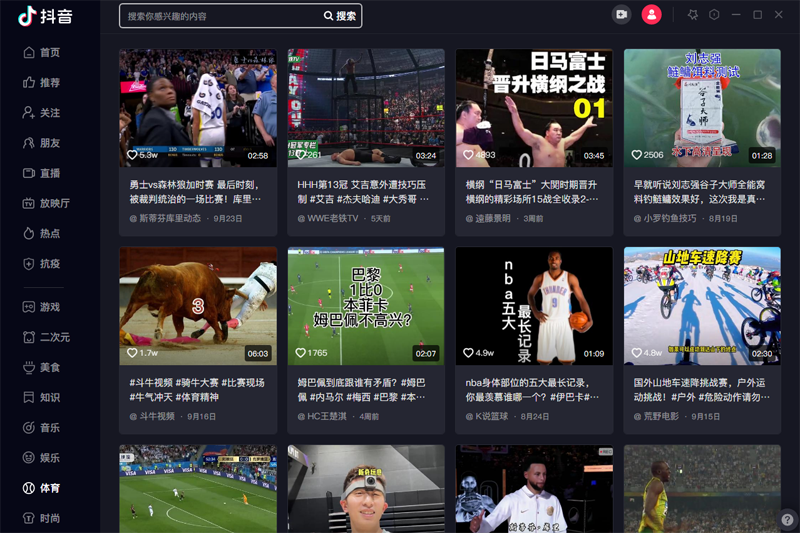This screenshot has width=800, height=533.
Task: Click title text starting '早就听说刘志强谷子大师'
Action: [699, 192]
